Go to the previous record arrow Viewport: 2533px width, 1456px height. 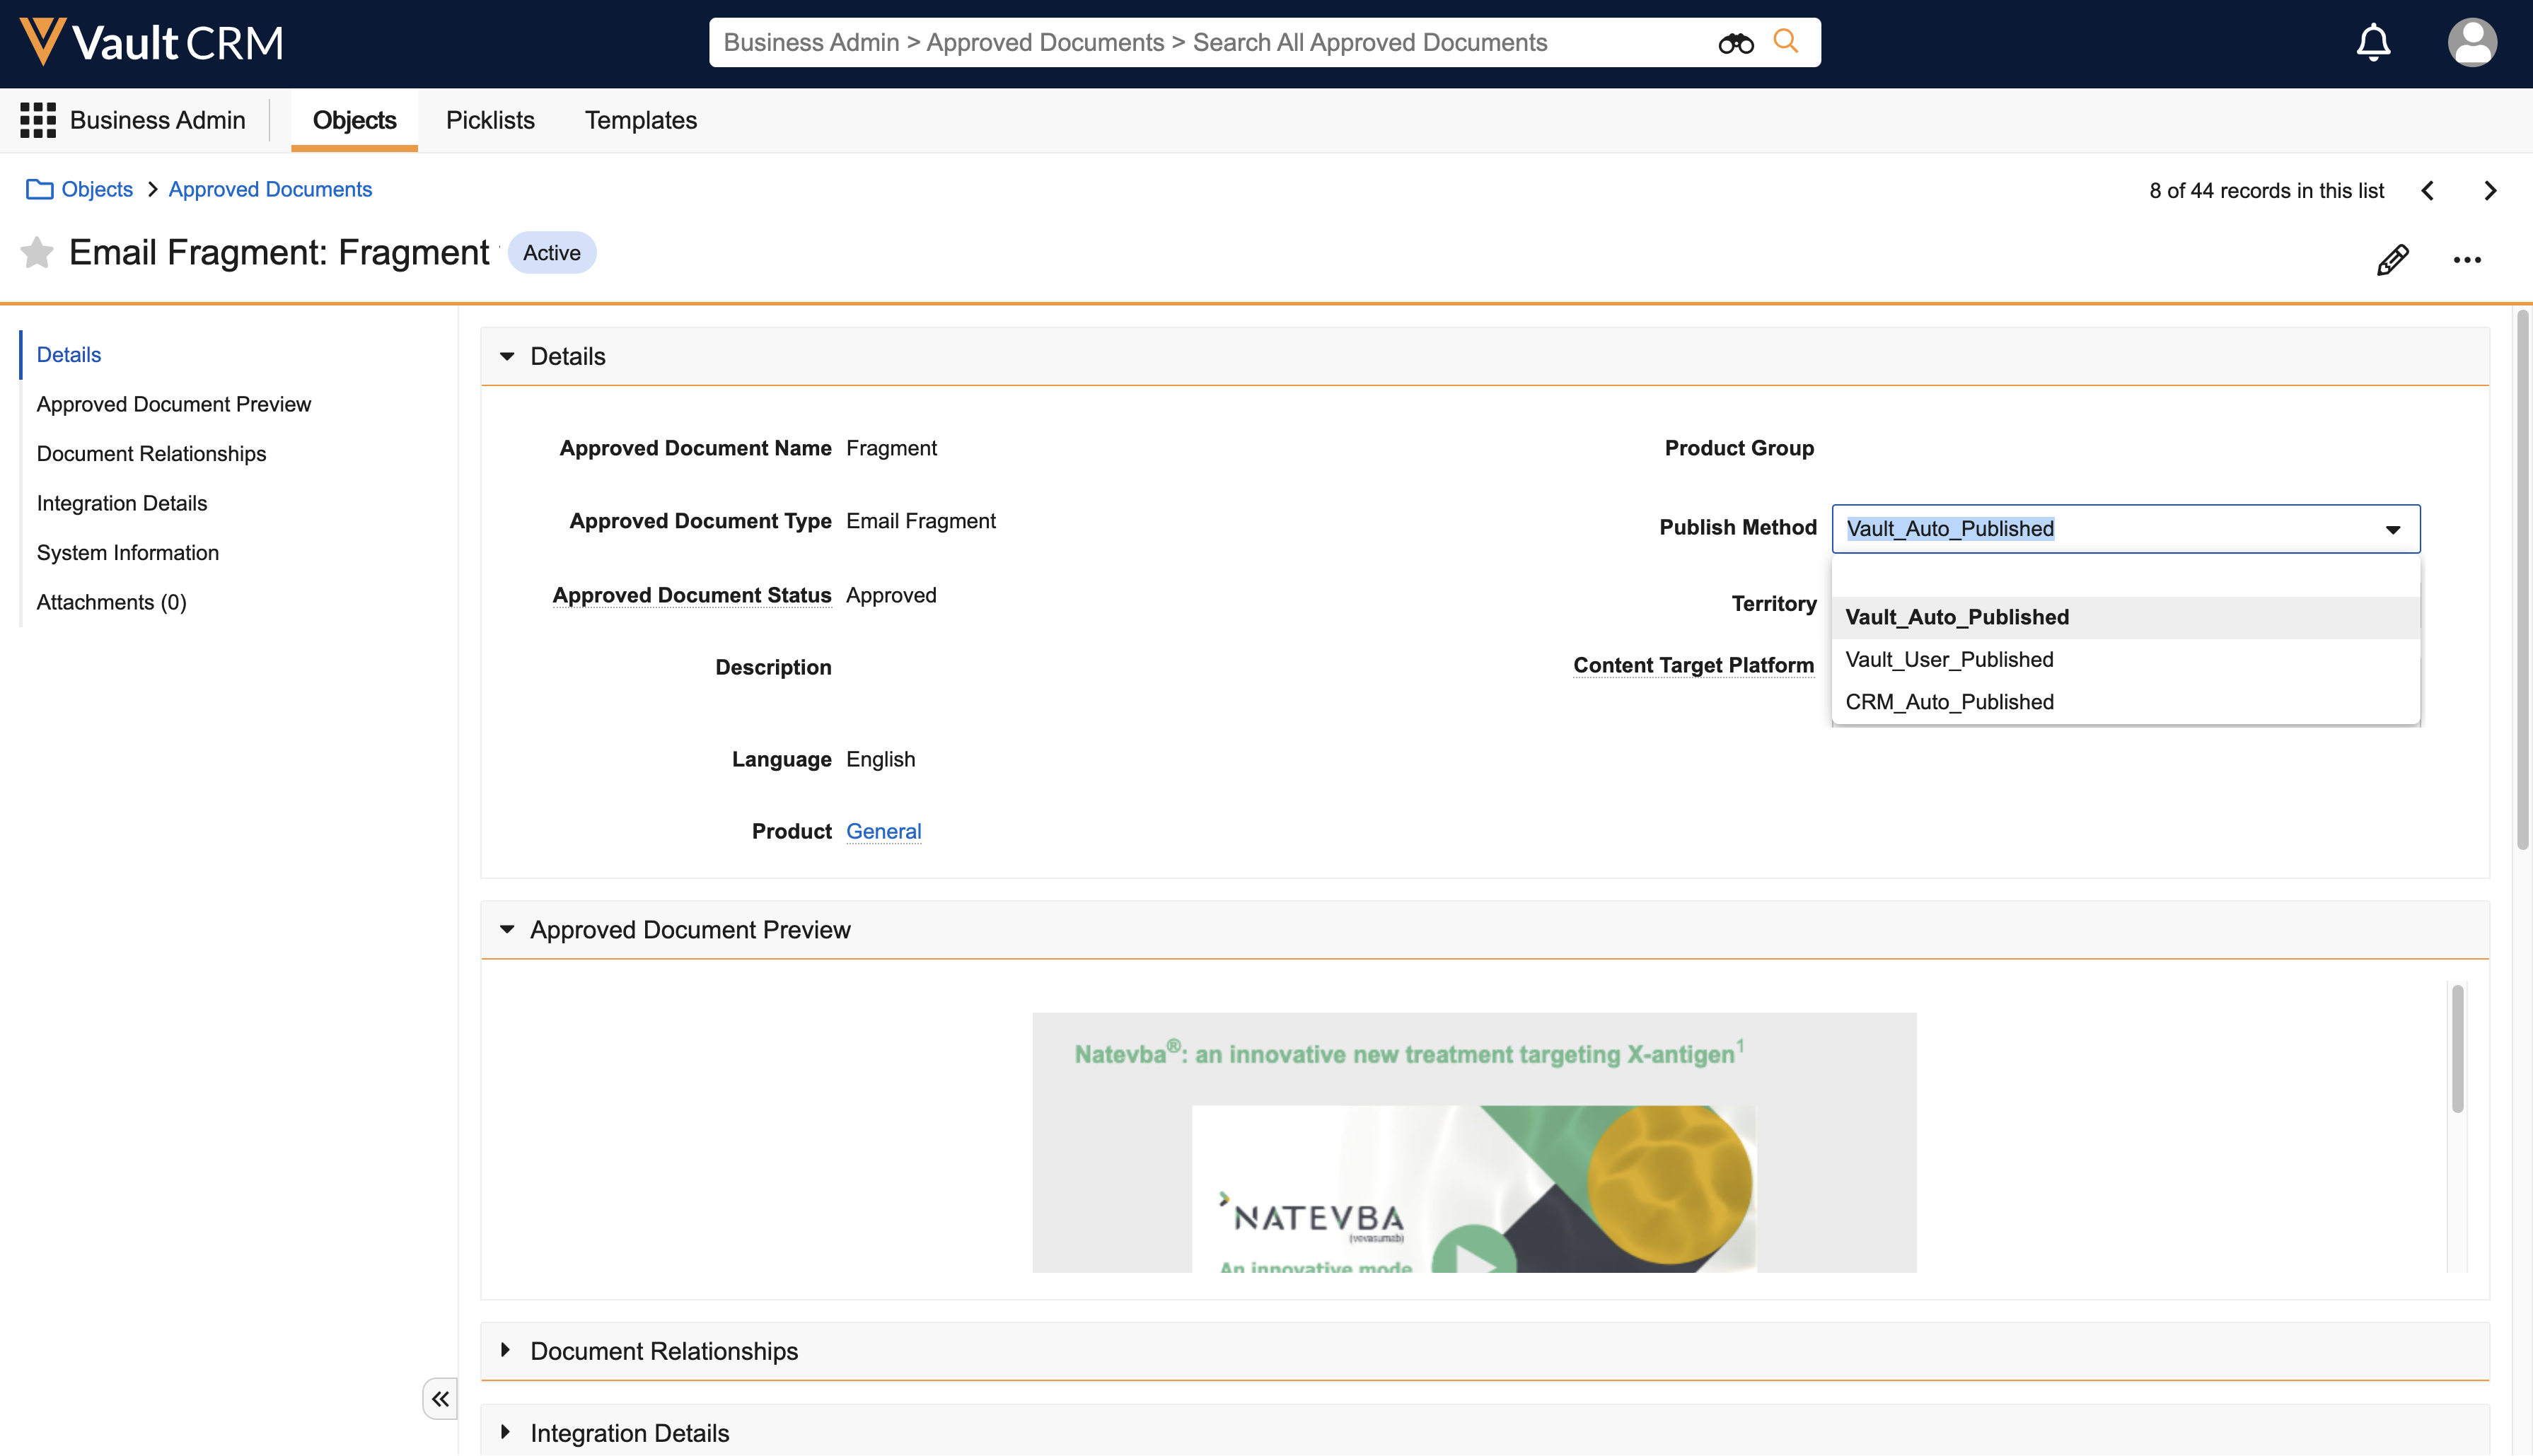click(x=2427, y=191)
